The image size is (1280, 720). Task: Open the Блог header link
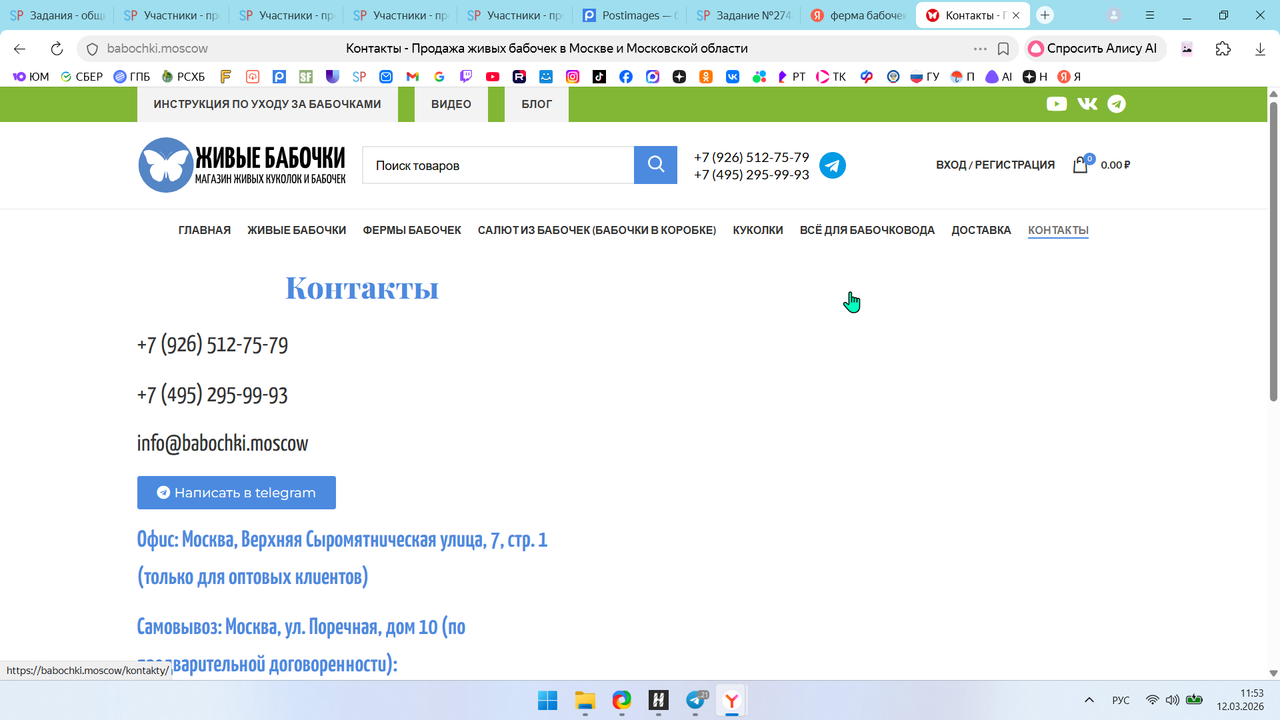(x=537, y=104)
